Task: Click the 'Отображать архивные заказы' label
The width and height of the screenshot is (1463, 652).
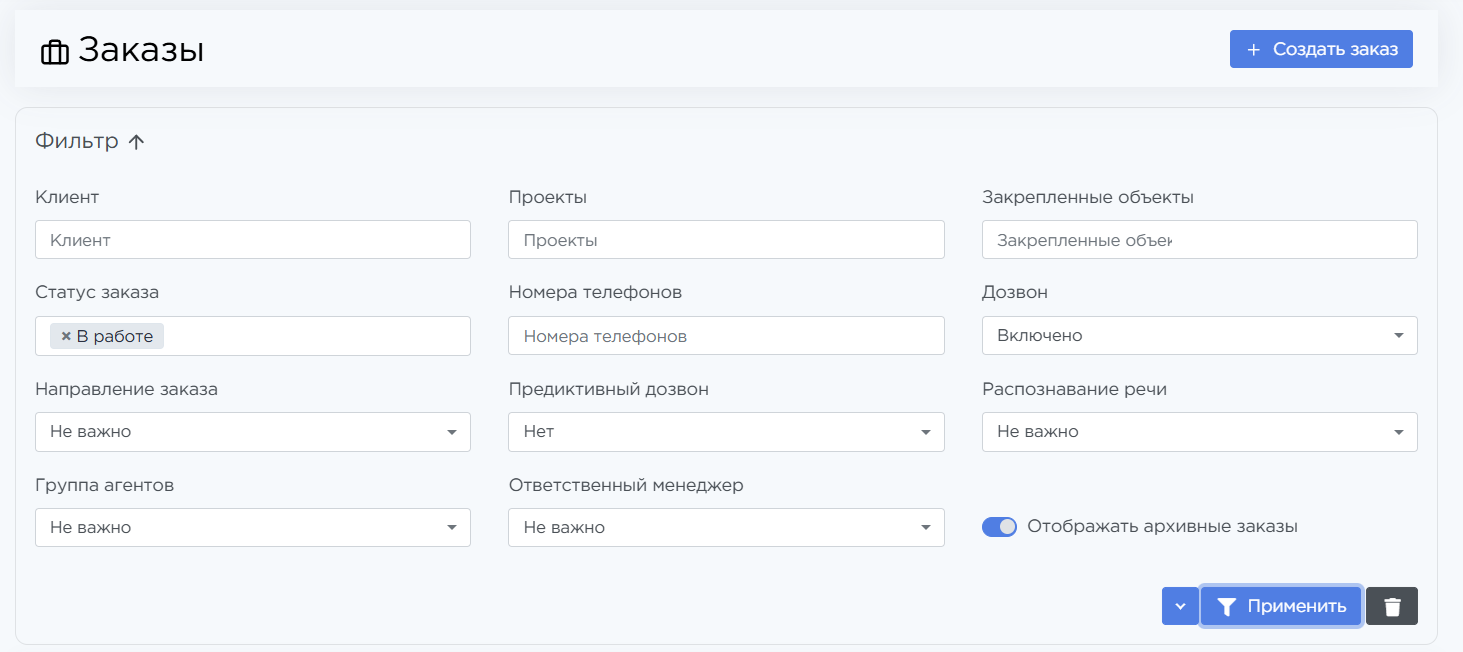Action: (1162, 527)
